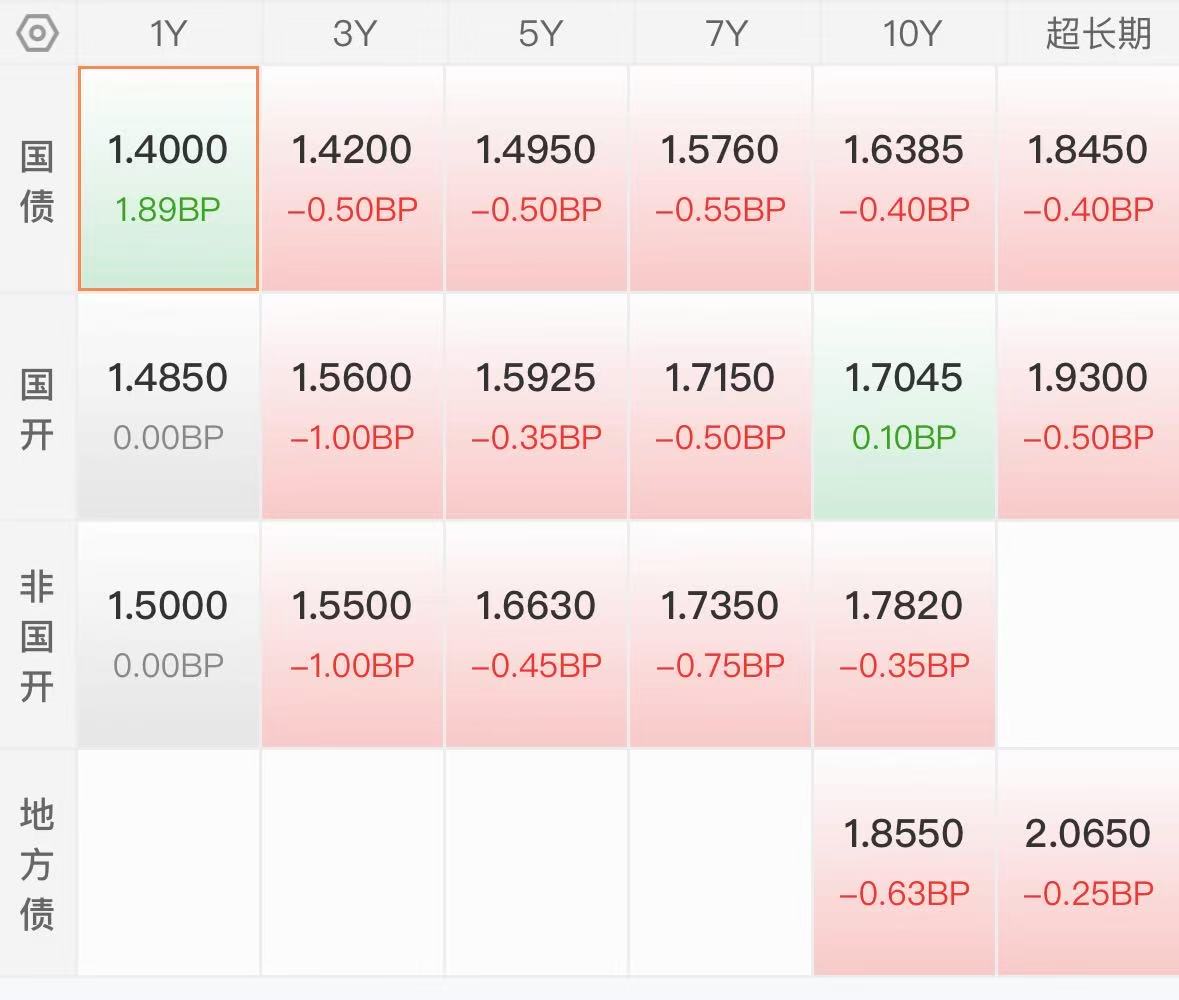Open the 国开 1Y cell showing 1.4850
1179x1000 pixels.
[x=168, y=407]
